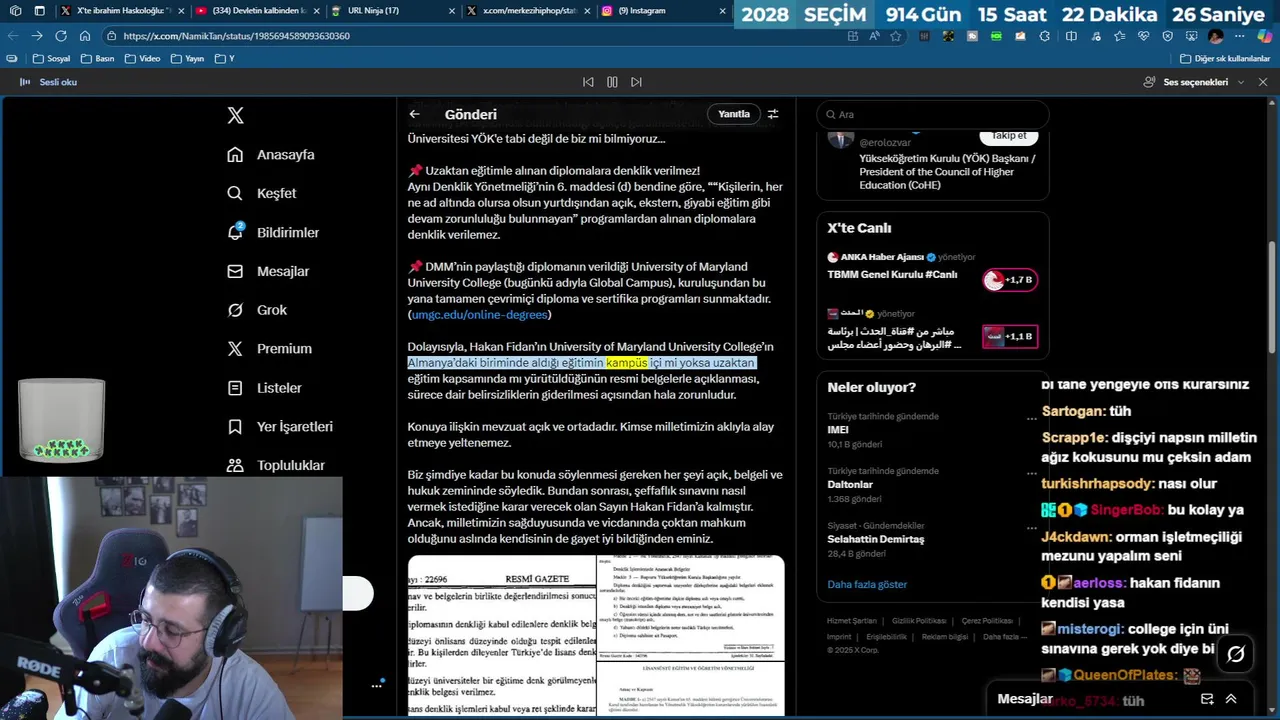Open Keşfet explore page
1280x720 pixels.
(262, 193)
